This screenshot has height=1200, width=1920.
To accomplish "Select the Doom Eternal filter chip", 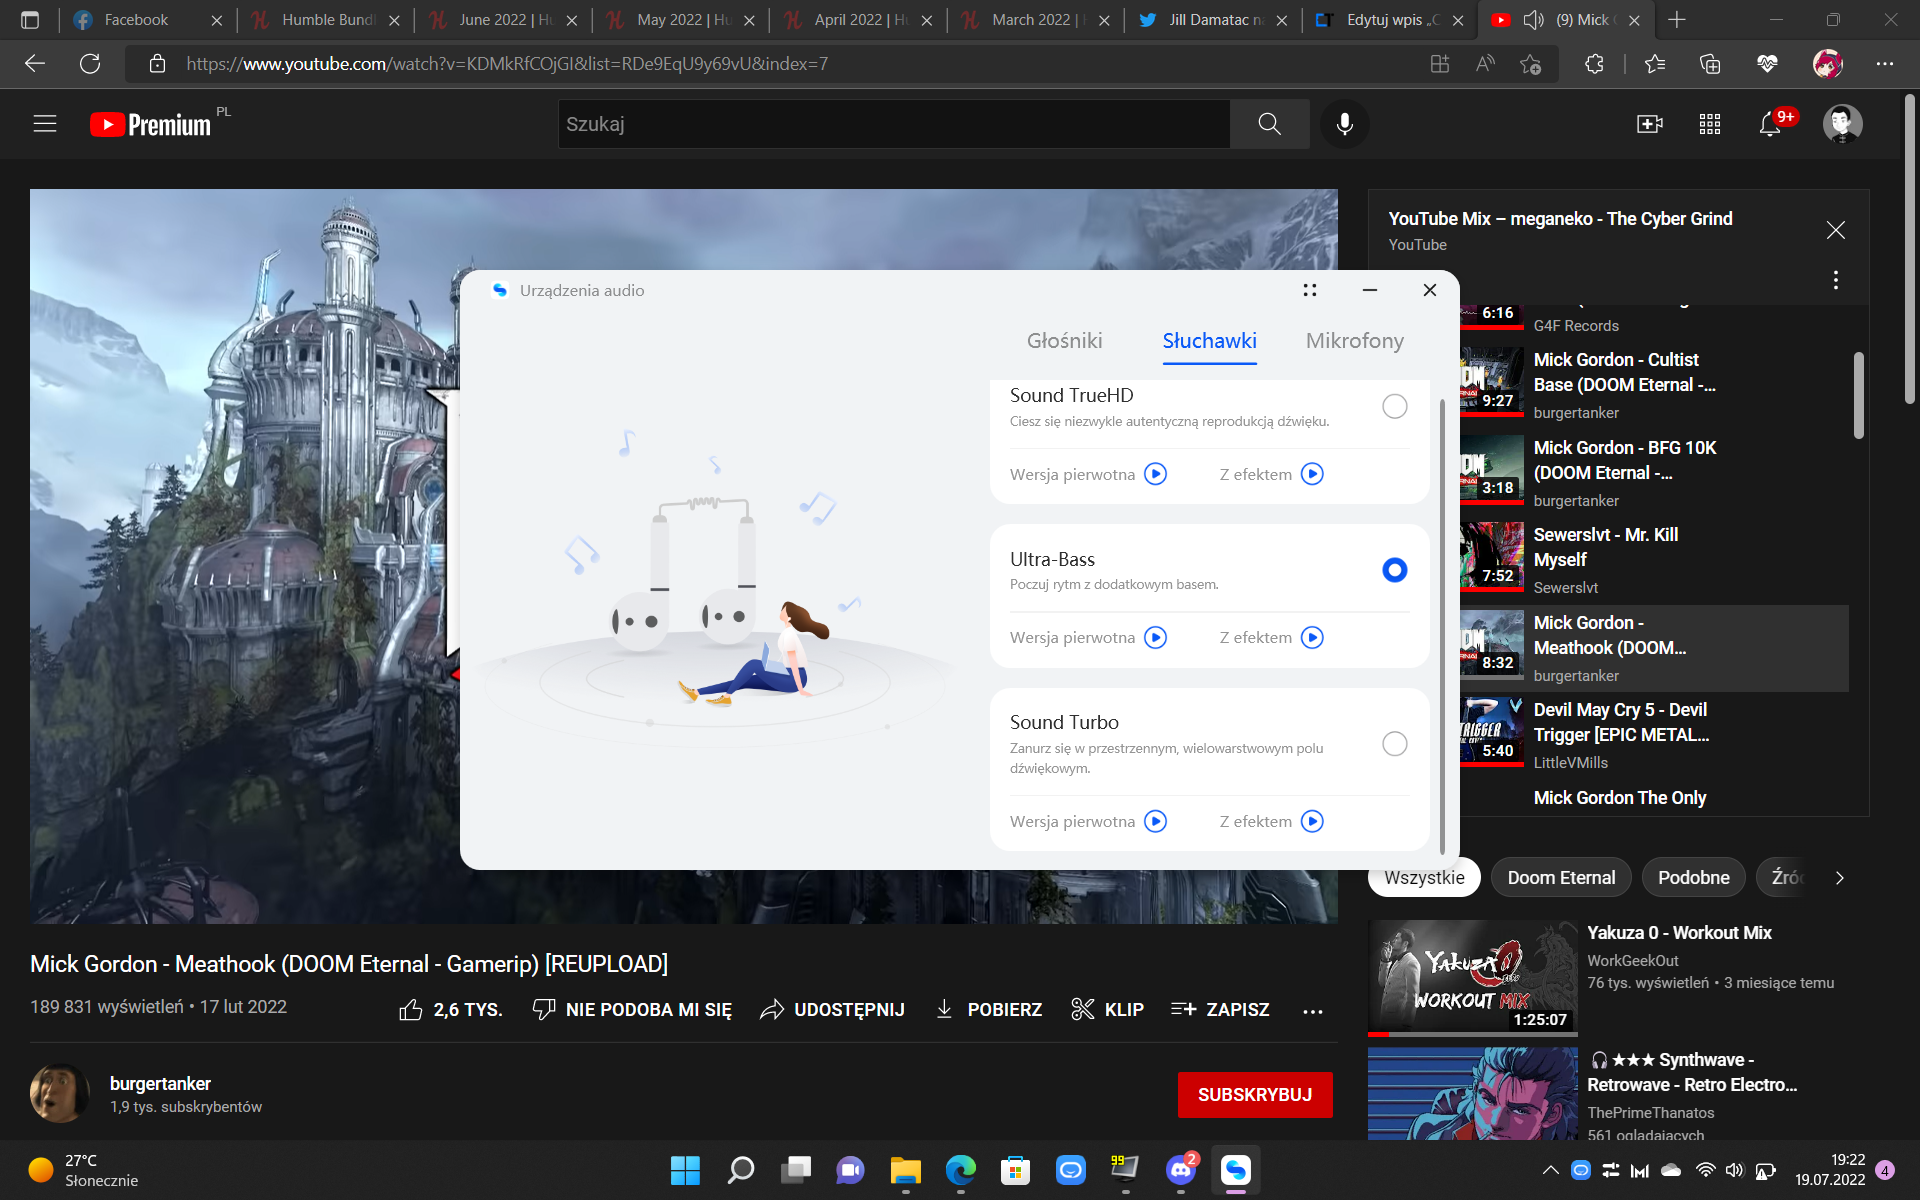I will [x=1561, y=878].
